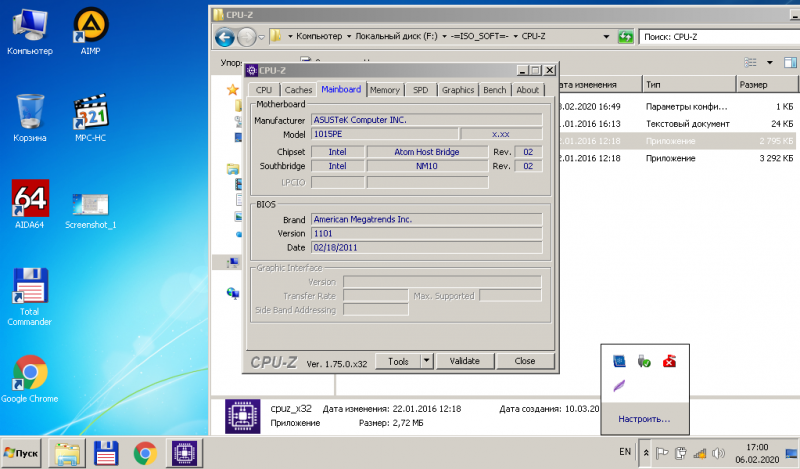Click the BIOS version 1101 field
800x469 pixels.
(x=427, y=233)
